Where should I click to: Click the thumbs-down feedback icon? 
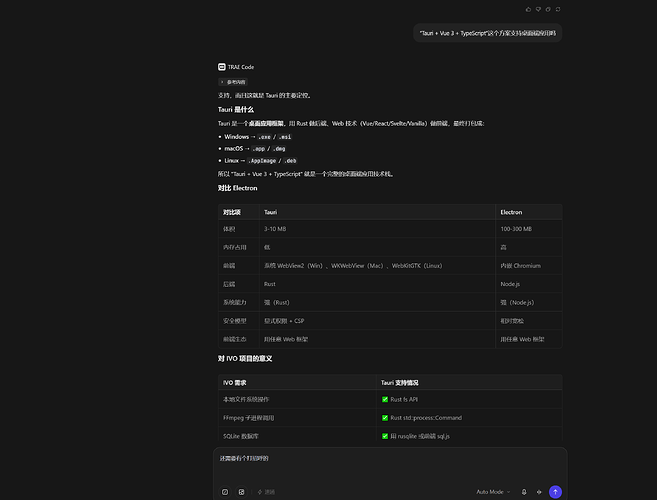(538, 9)
